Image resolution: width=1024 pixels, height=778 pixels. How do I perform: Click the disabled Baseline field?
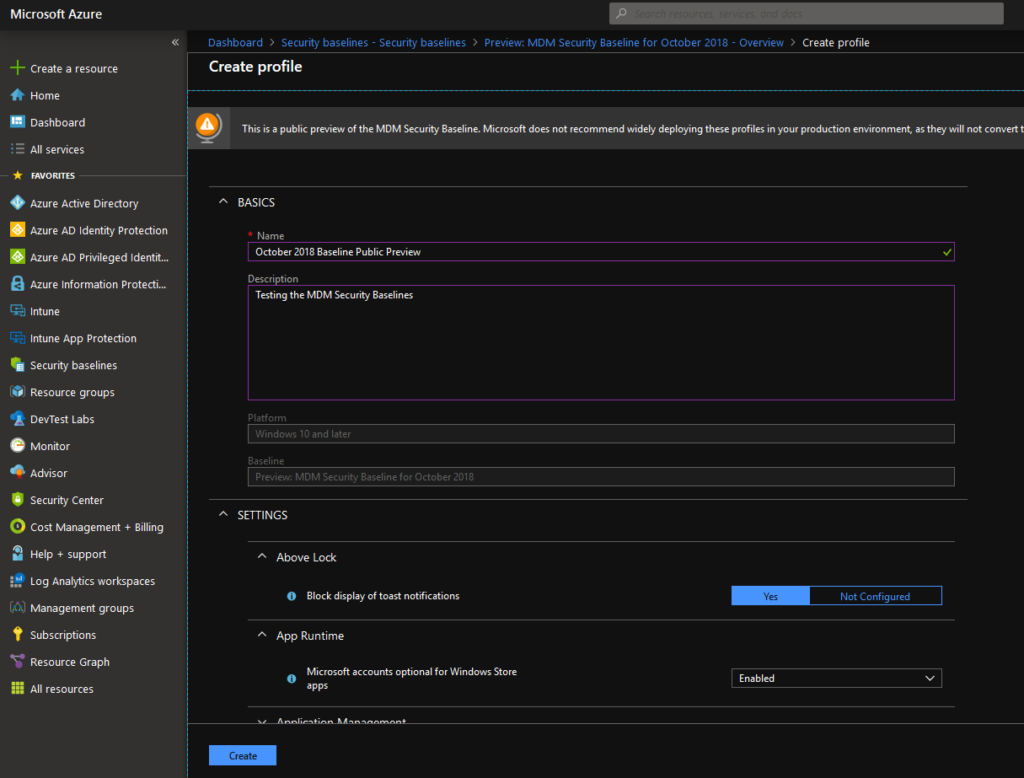601,477
